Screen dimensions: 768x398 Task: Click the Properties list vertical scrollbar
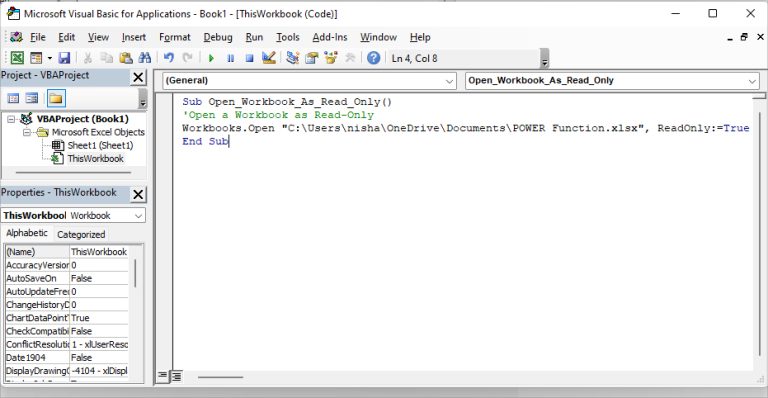pyautogui.click(x=136, y=273)
